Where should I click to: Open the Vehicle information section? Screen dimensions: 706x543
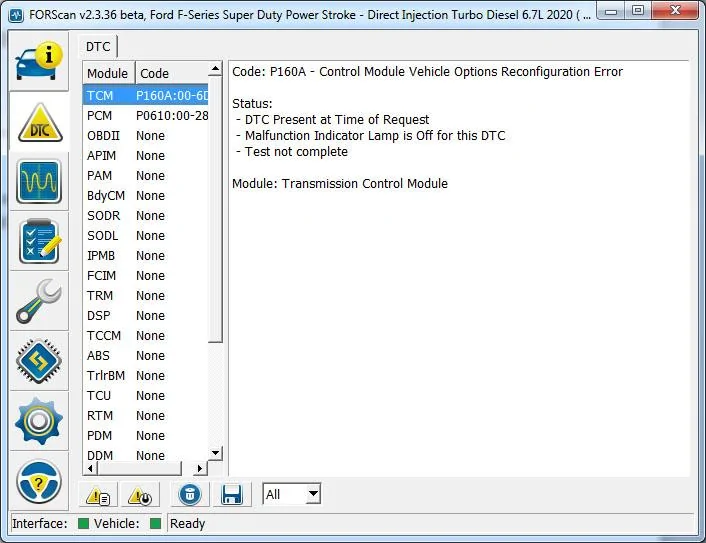(x=39, y=61)
